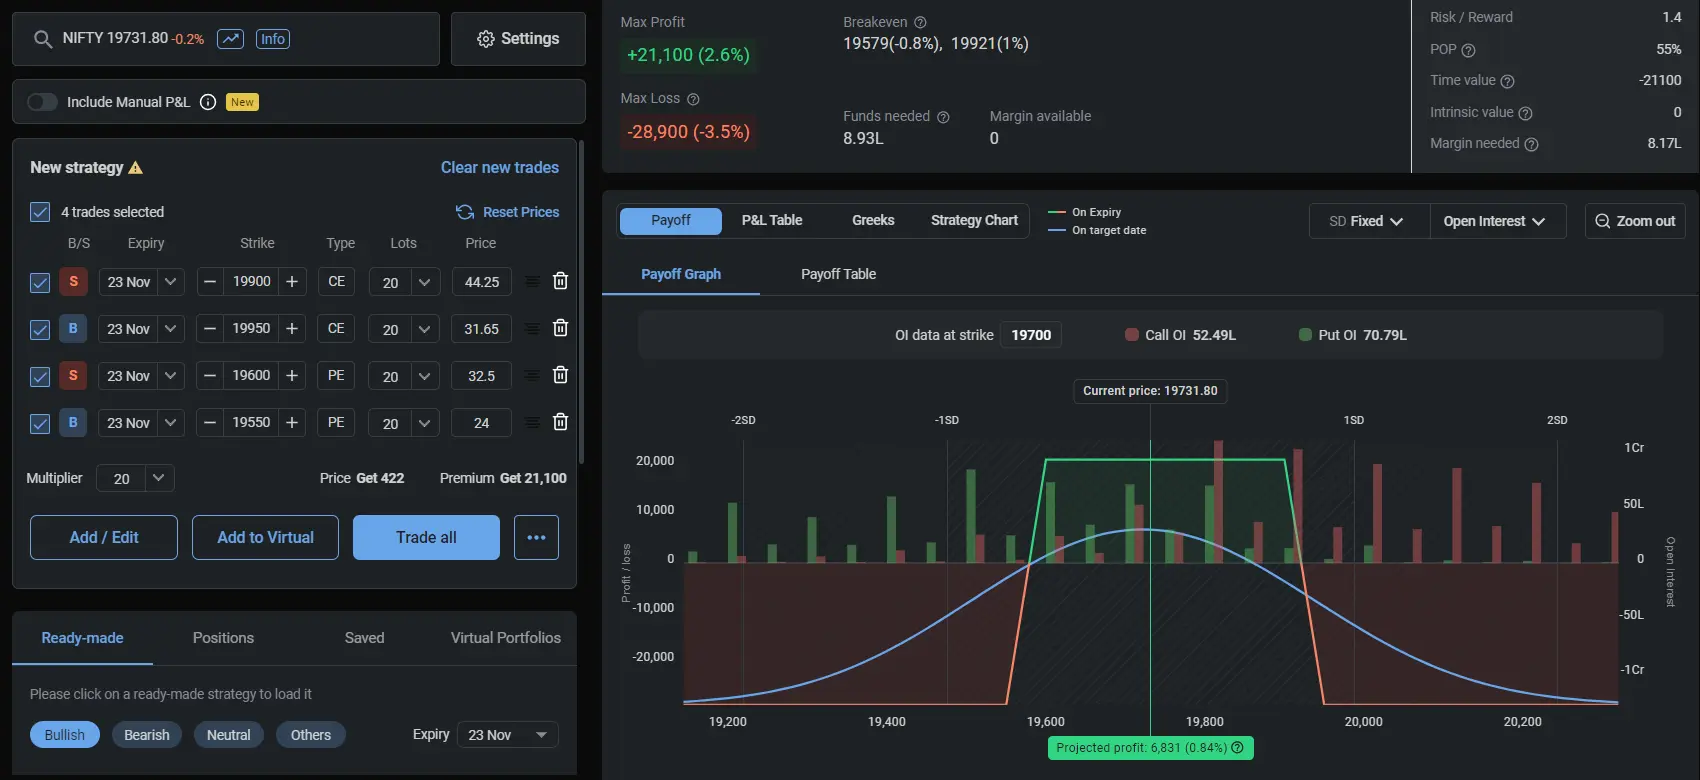This screenshot has width=1700, height=780.
Task: Decrease strike 19950 with minus button
Action: tap(210, 329)
